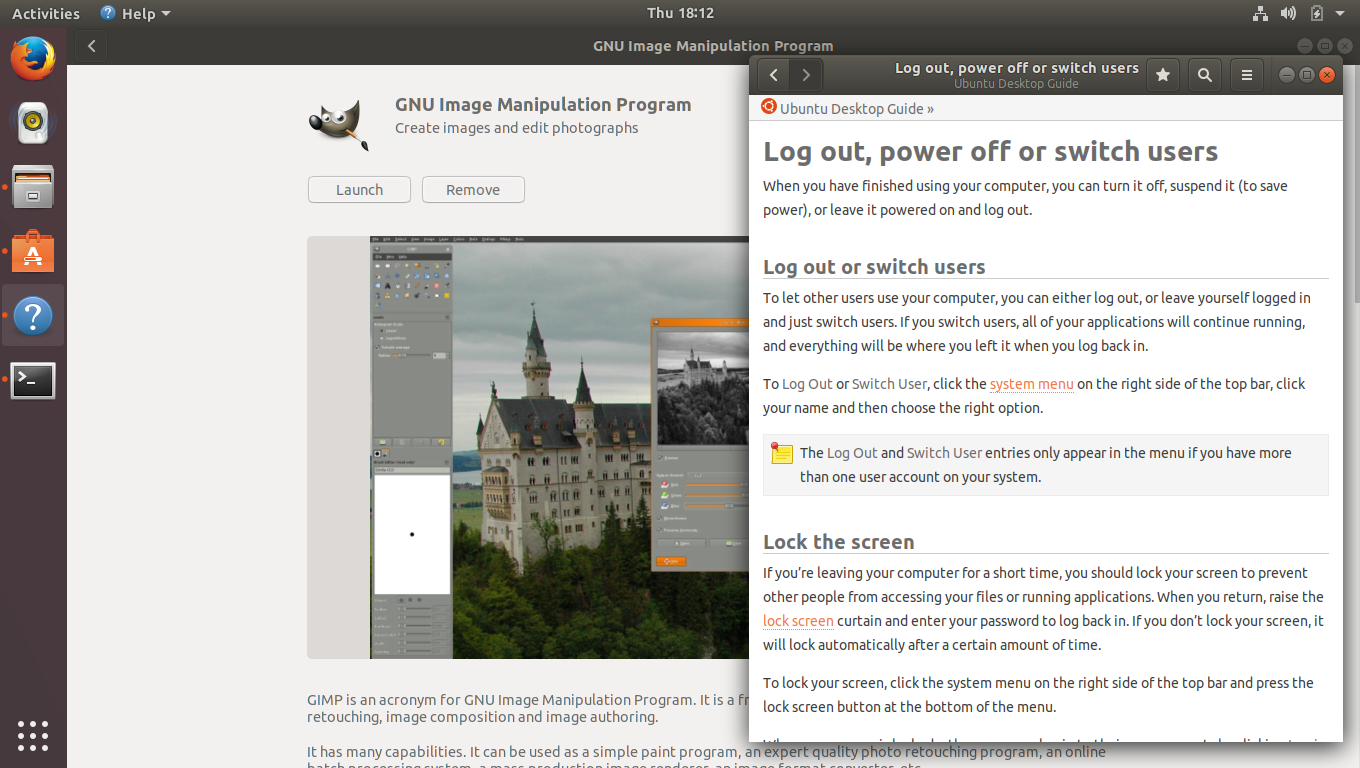Show Applications grid in the dock
This screenshot has height=768, width=1360.
(33, 736)
